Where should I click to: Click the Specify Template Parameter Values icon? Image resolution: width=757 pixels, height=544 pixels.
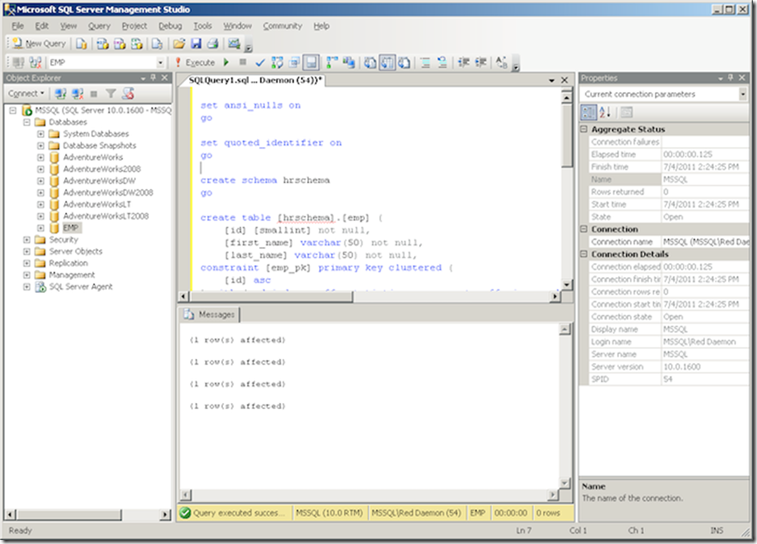pos(502,62)
